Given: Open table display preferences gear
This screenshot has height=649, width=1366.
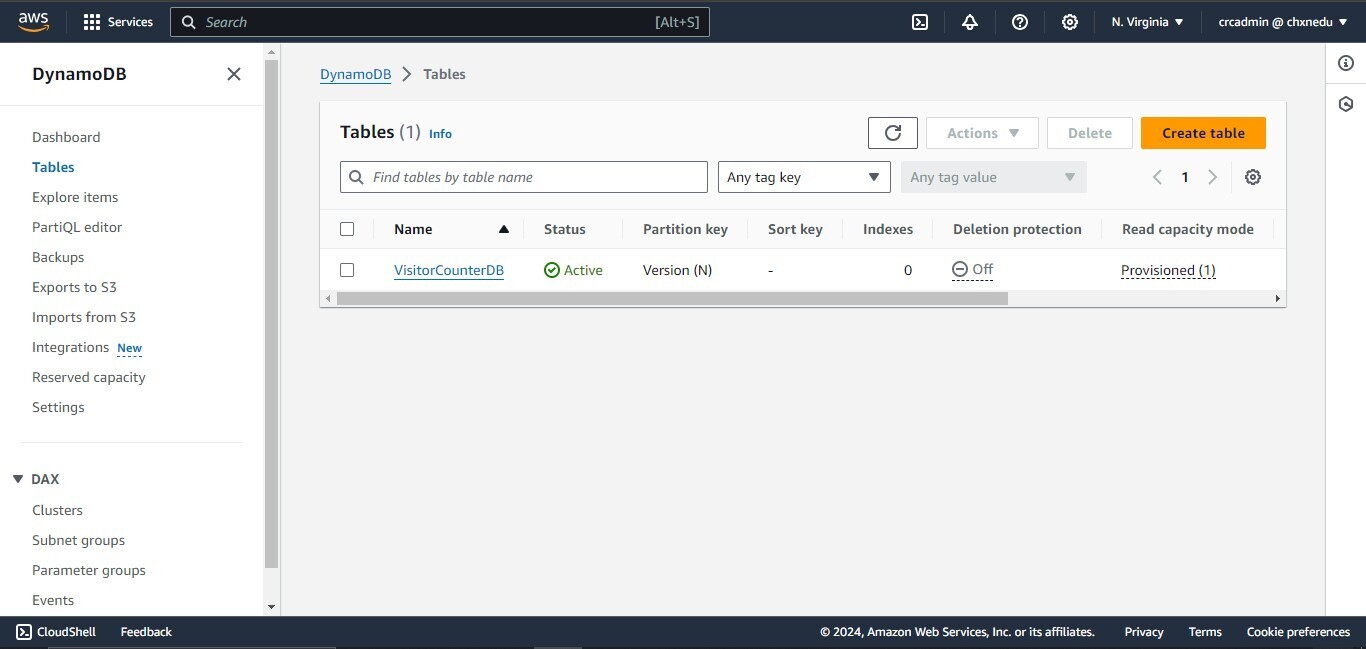Looking at the screenshot, I should coord(1253,177).
